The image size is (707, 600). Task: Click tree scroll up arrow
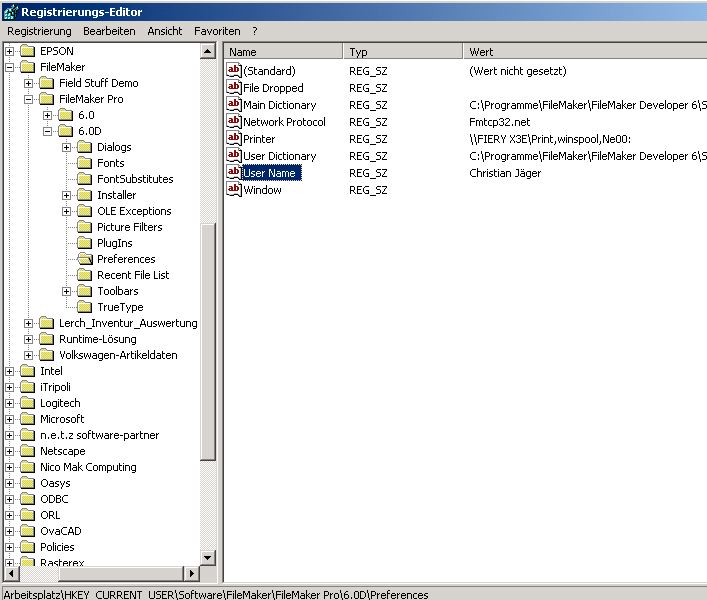tap(207, 51)
